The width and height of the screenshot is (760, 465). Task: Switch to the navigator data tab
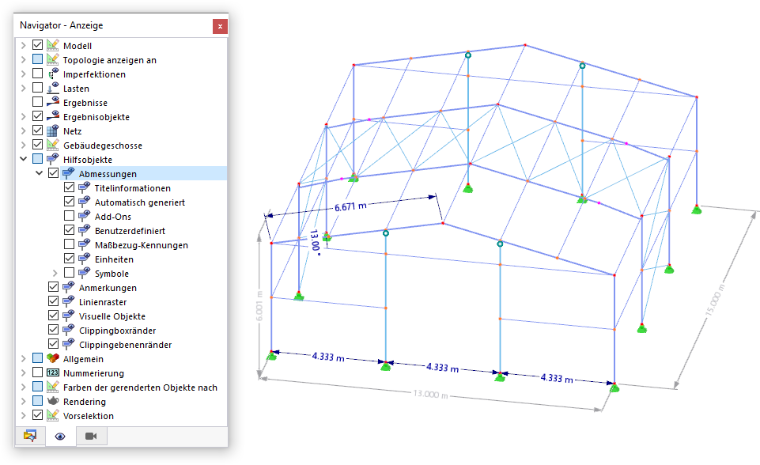point(30,436)
